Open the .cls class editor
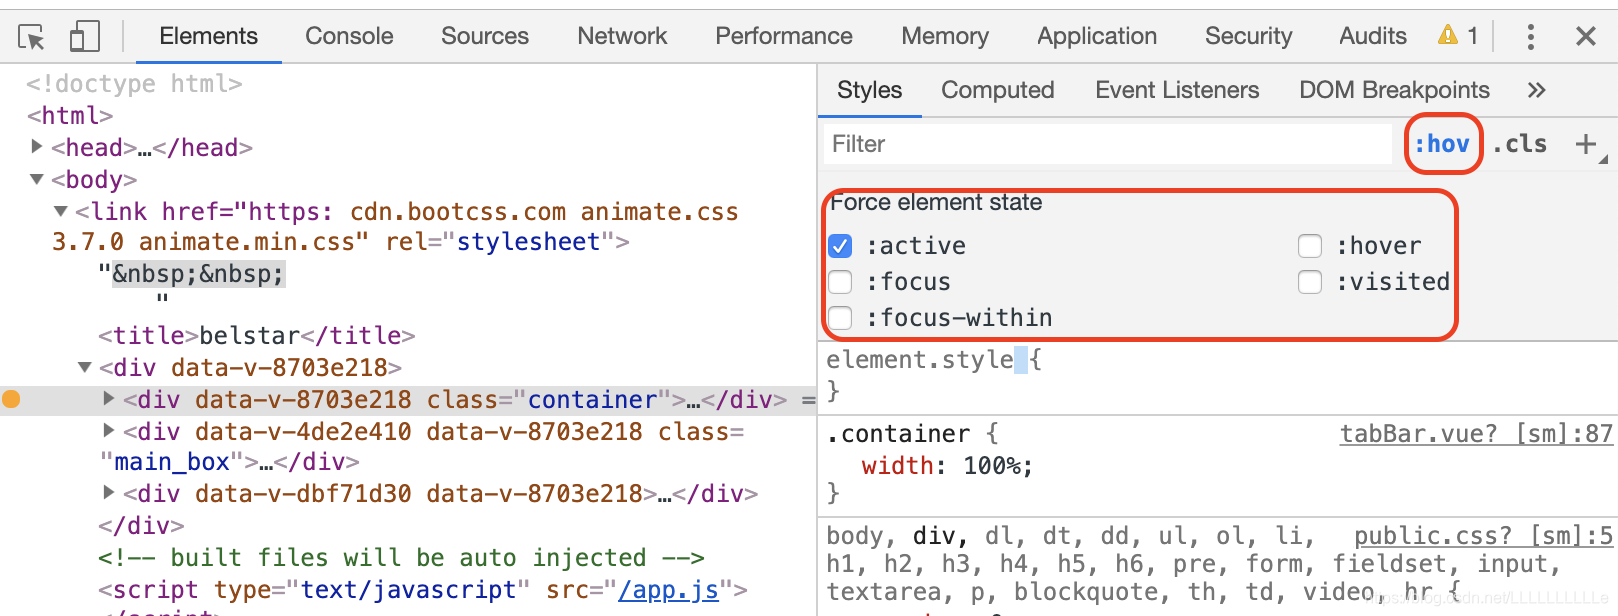The width and height of the screenshot is (1618, 616). (x=1520, y=144)
